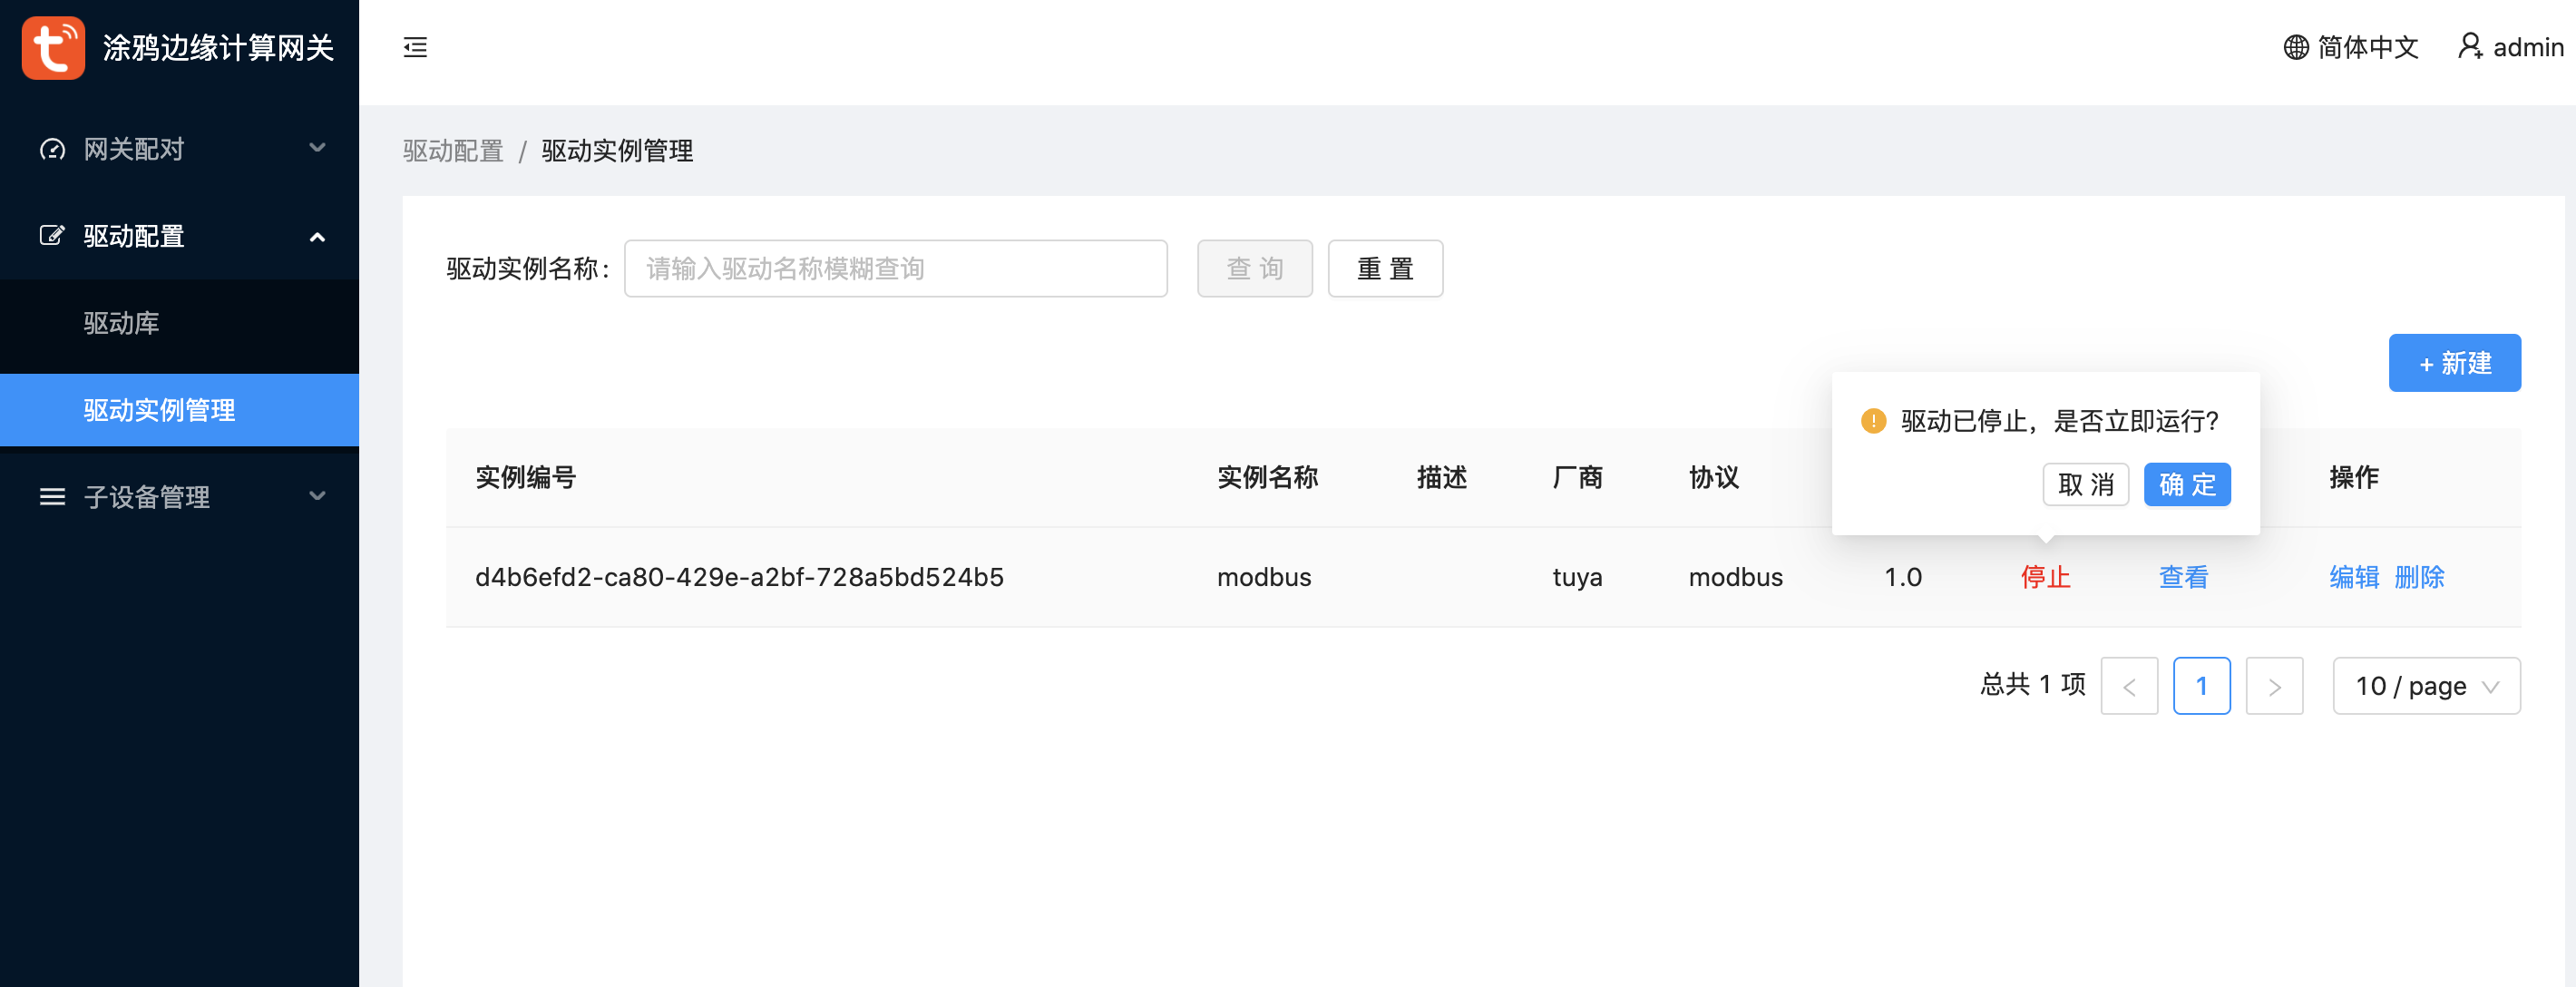Click the next page arrow
This screenshot has height=987, width=2576.
click(x=2274, y=686)
